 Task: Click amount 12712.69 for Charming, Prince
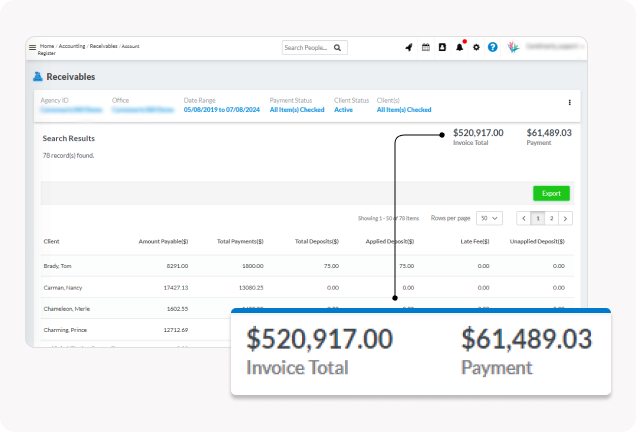click(176, 330)
